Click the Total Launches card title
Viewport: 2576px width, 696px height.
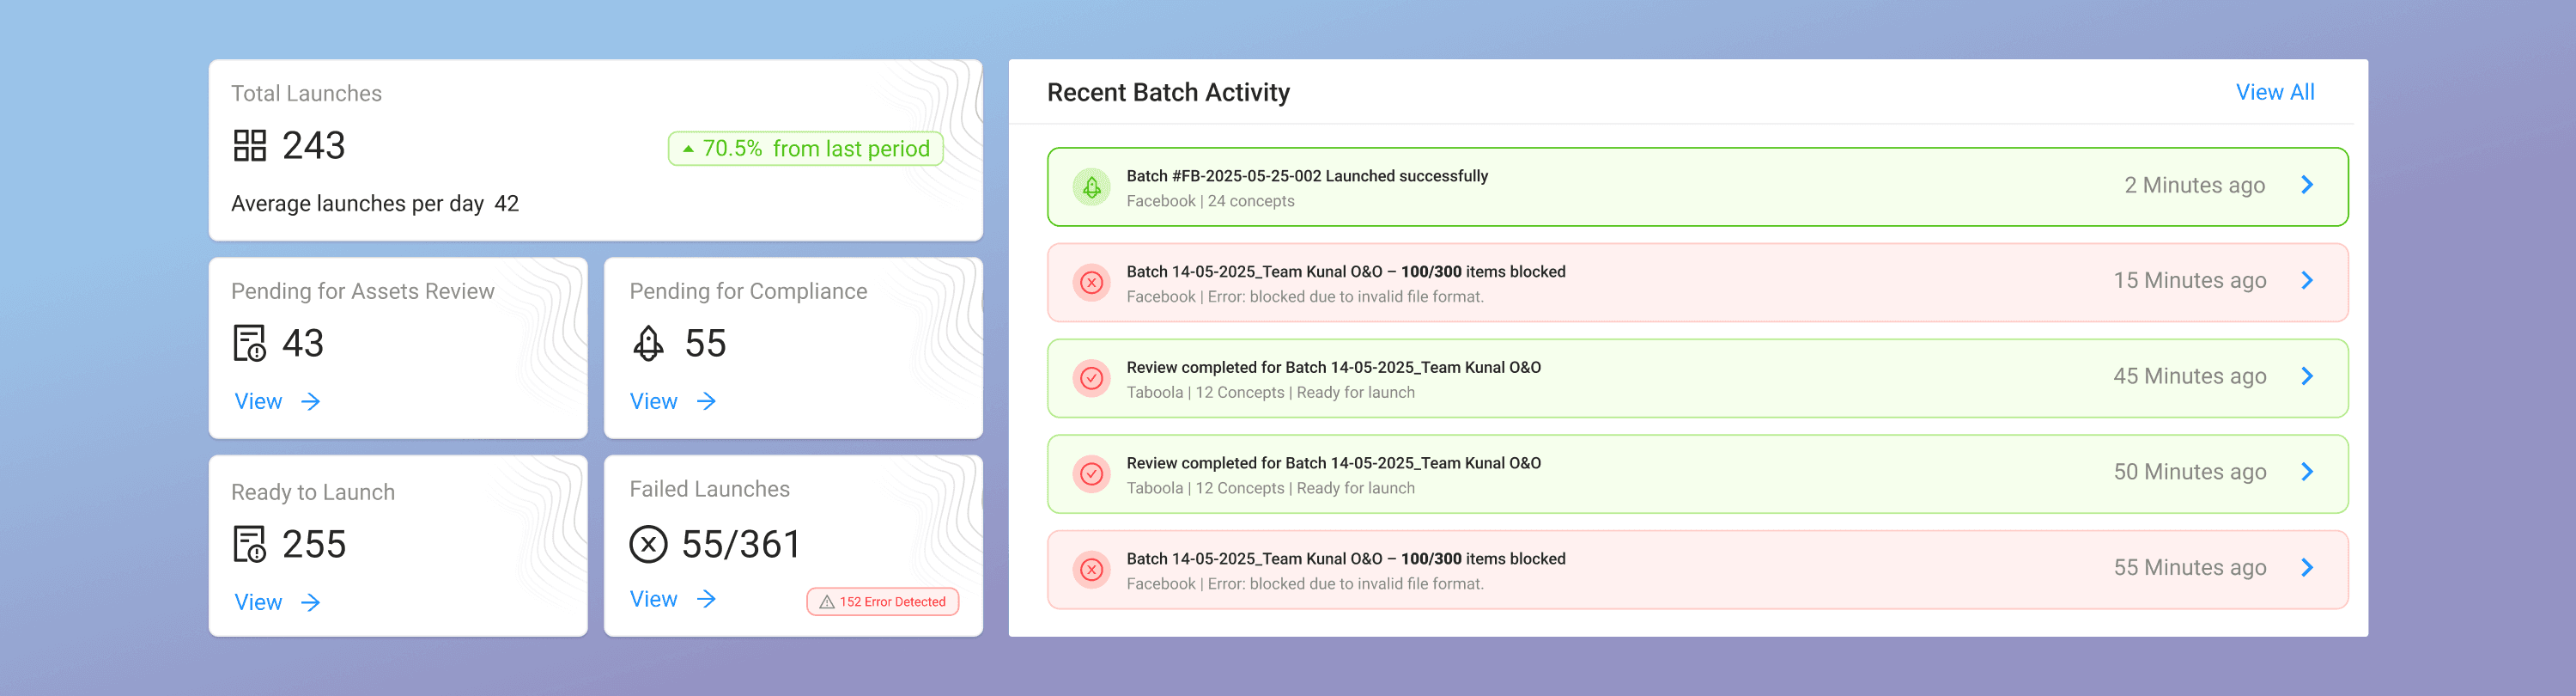306,93
